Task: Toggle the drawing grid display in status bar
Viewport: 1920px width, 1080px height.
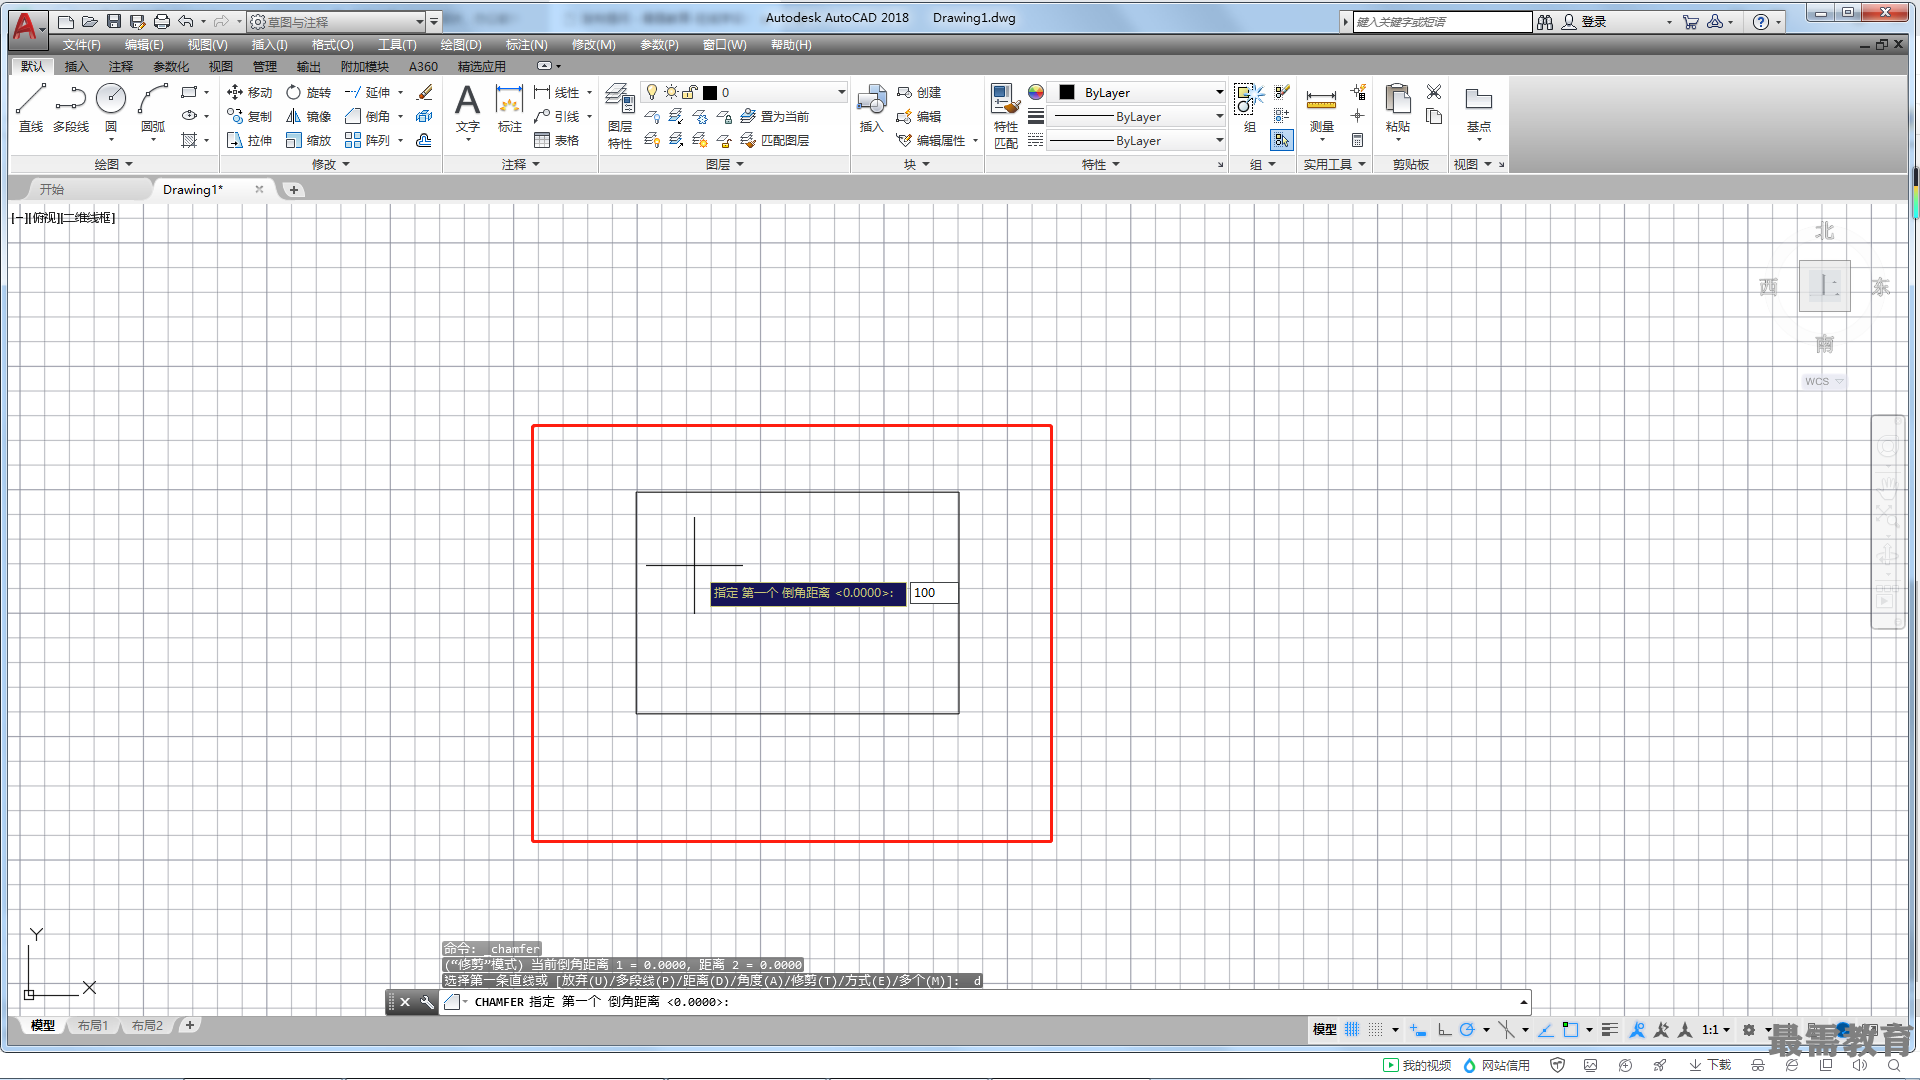Action: click(x=1352, y=1029)
